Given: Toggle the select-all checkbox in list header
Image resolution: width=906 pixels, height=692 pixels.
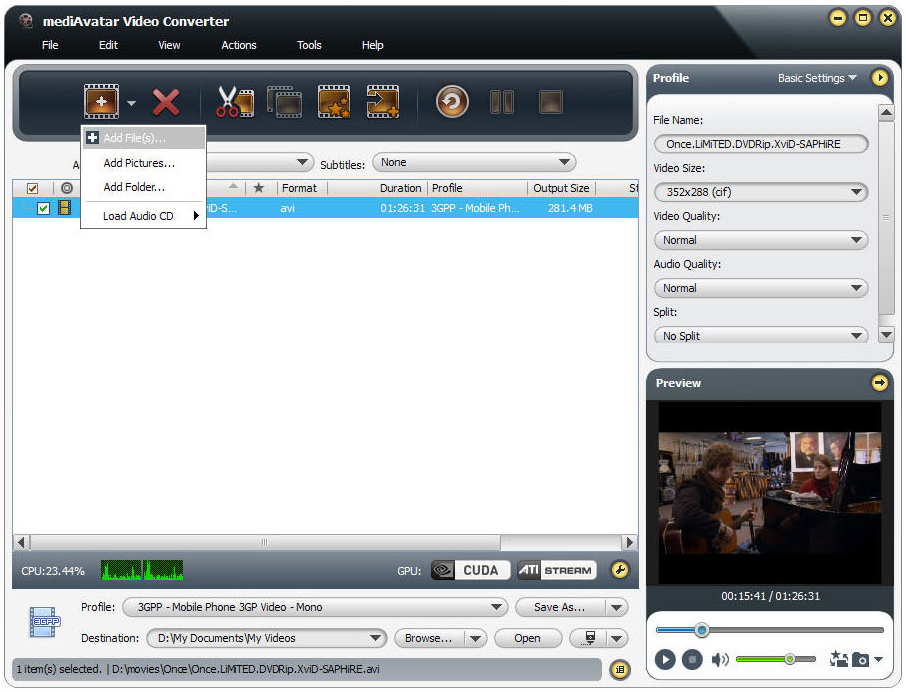Looking at the screenshot, I should pyautogui.click(x=32, y=188).
